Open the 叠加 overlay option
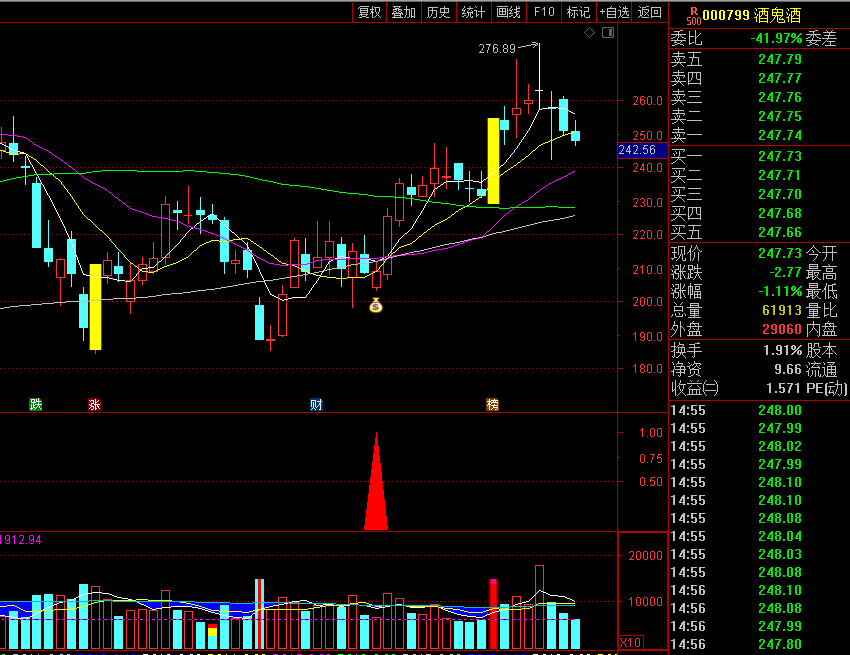The image size is (850, 655). pos(404,12)
